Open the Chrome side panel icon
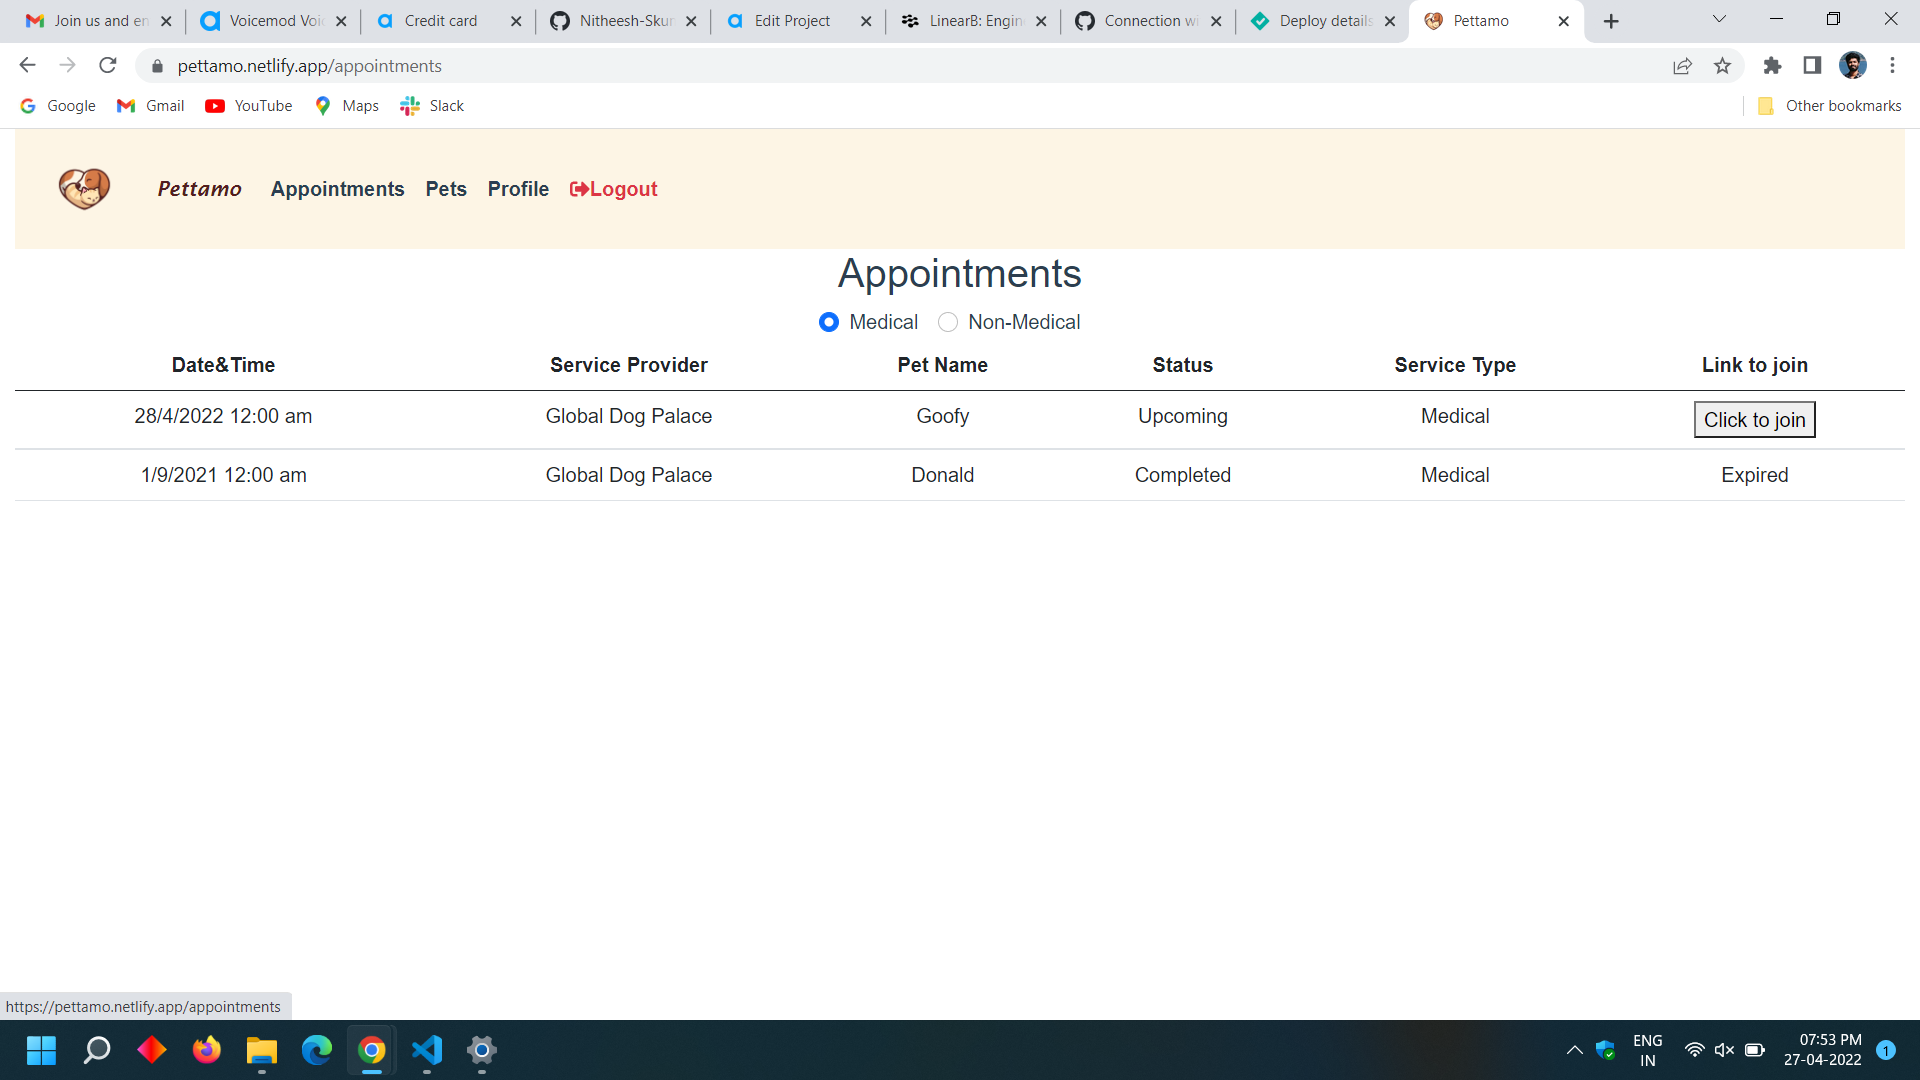This screenshot has width=1920, height=1080. (1812, 66)
